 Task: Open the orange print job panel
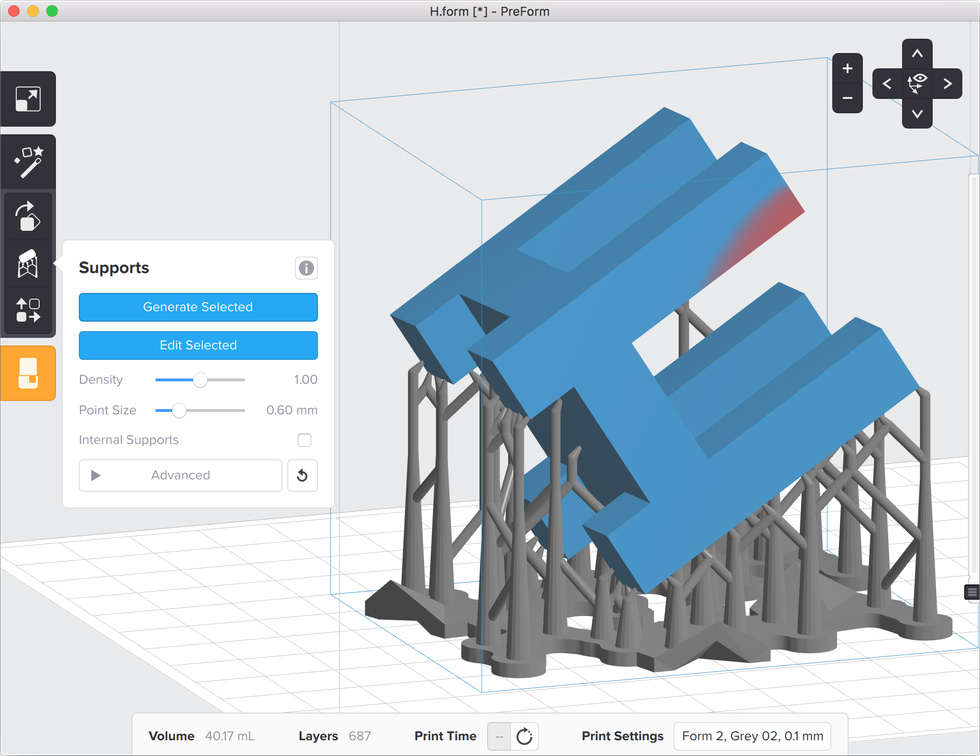click(x=28, y=373)
